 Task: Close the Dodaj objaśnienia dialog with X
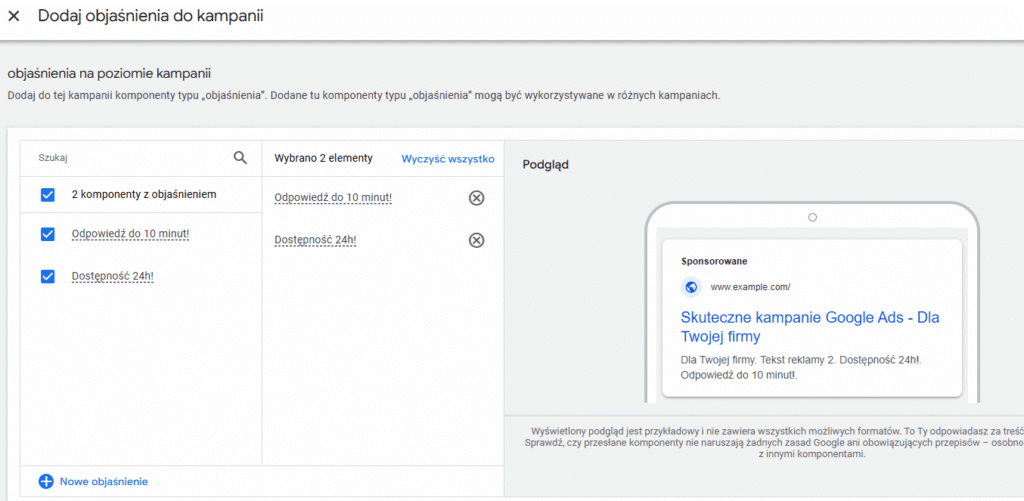coord(14,16)
